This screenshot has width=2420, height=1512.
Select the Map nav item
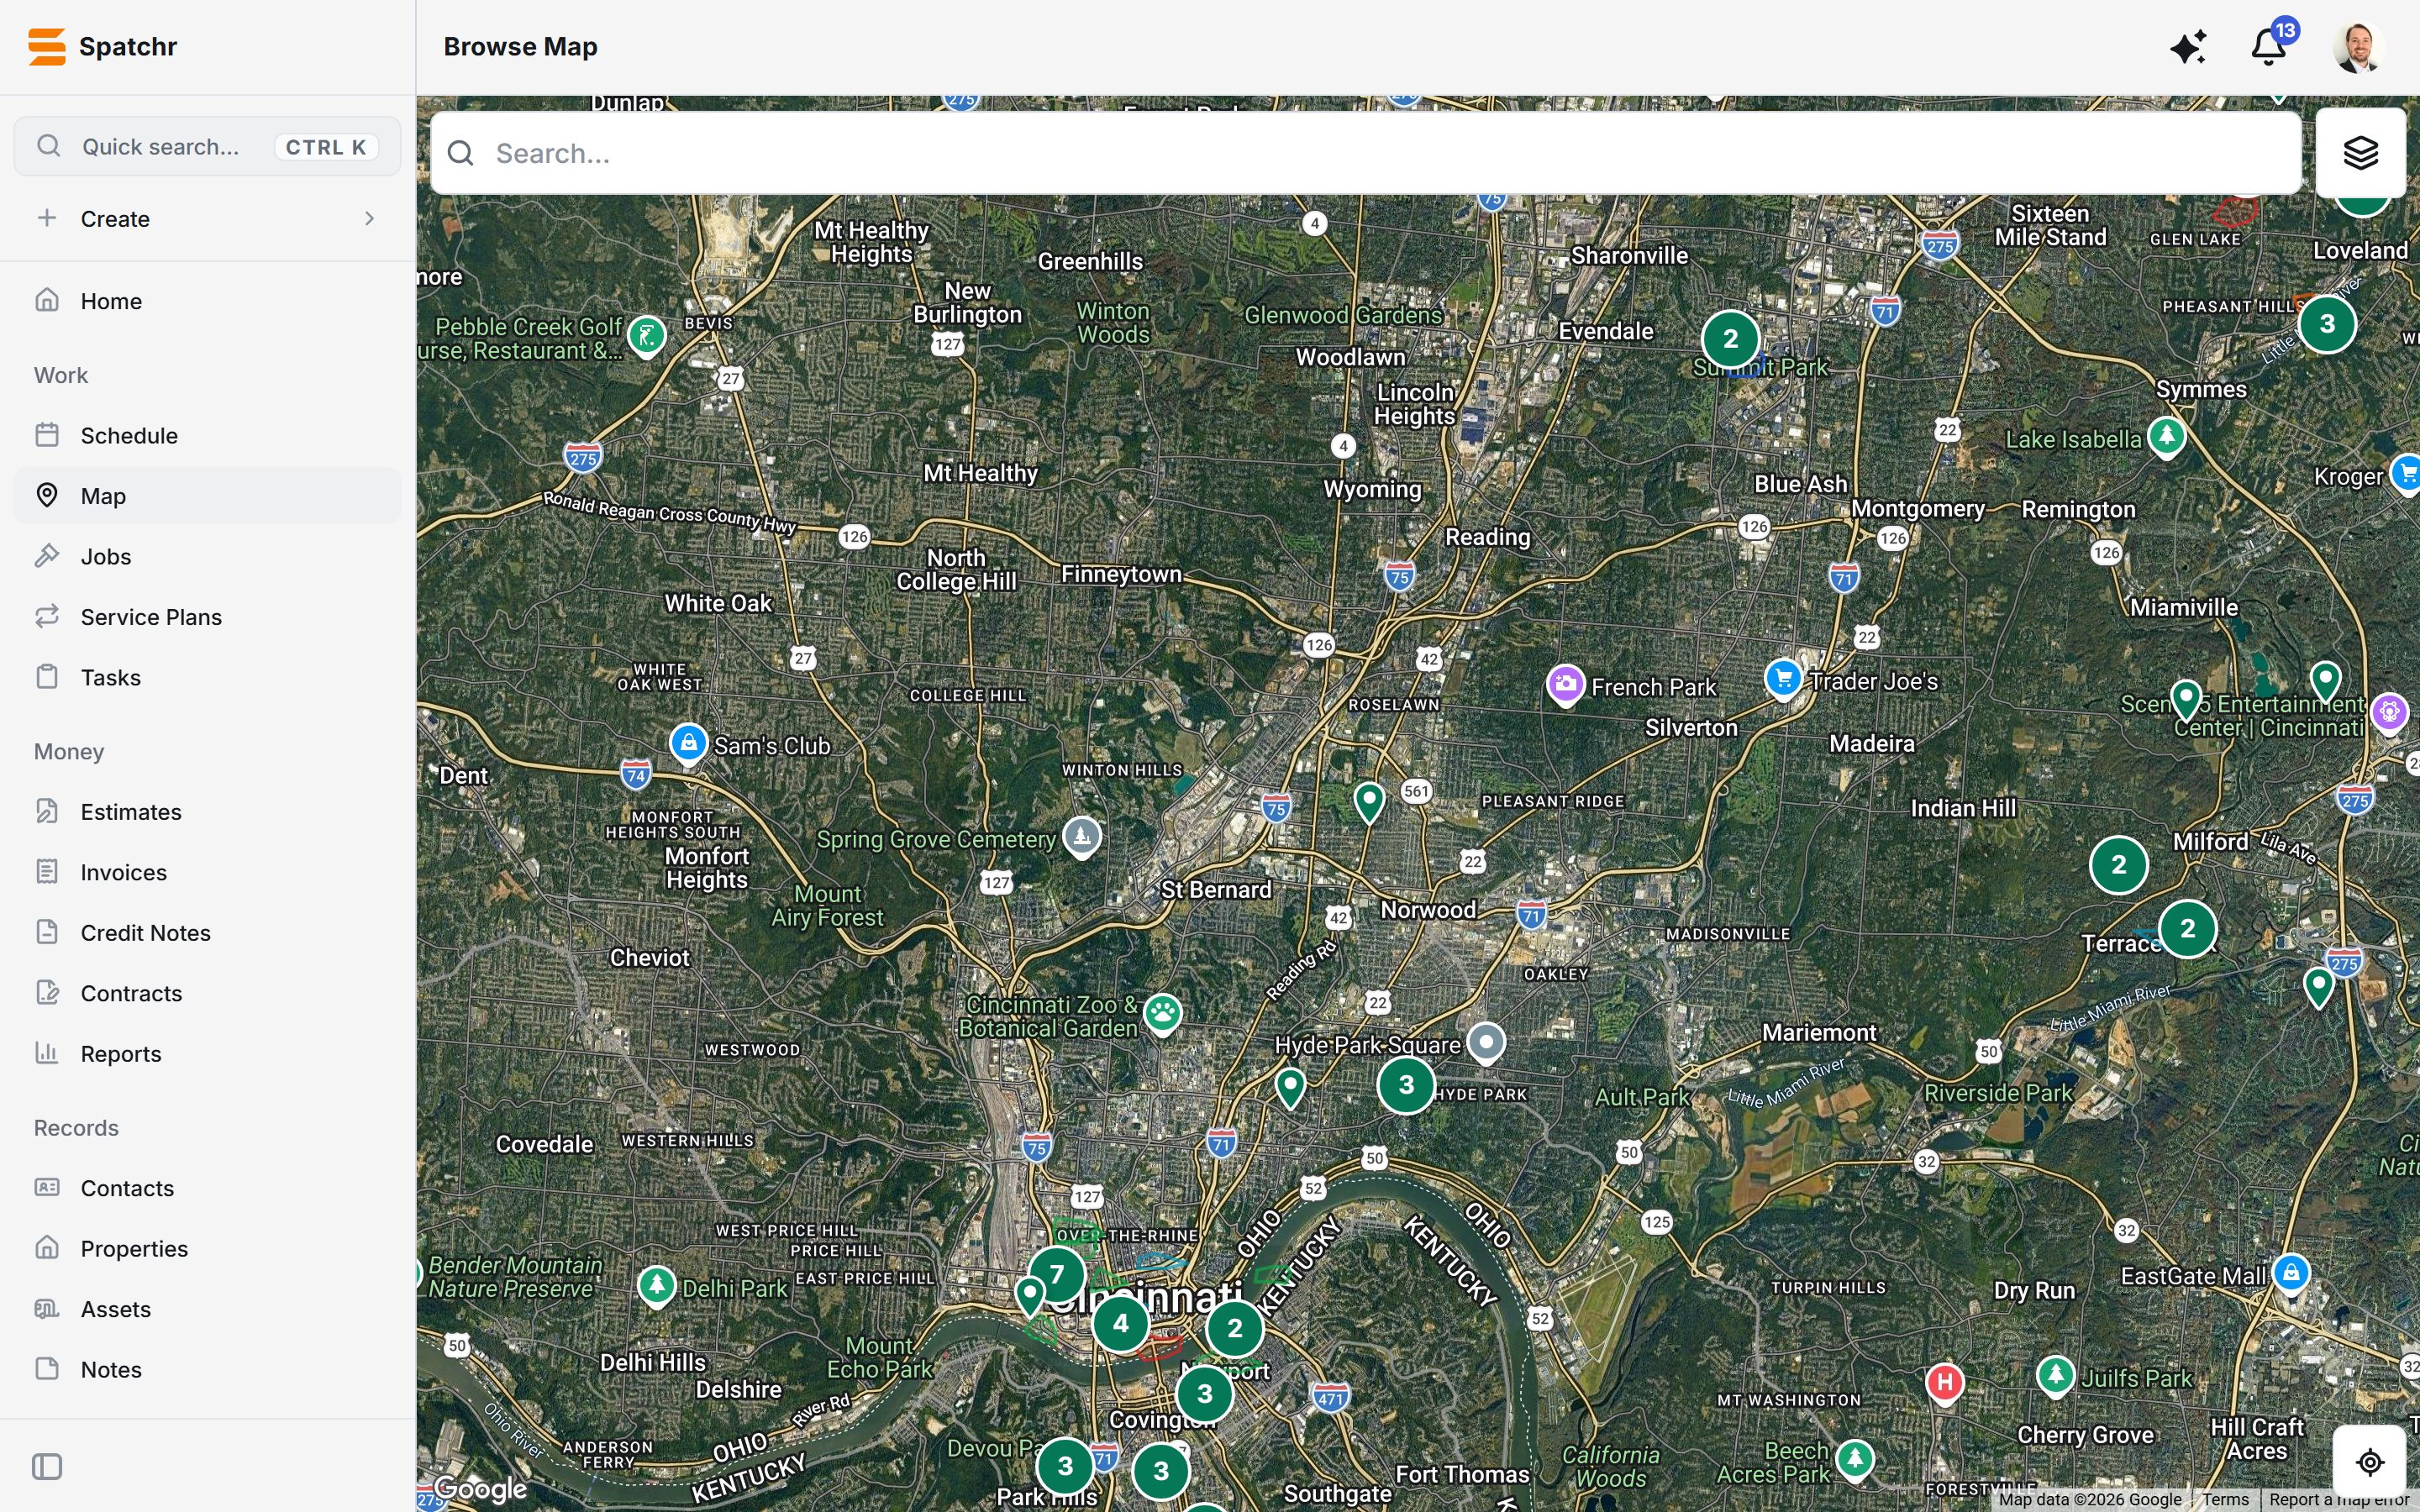[x=207, y=496]
